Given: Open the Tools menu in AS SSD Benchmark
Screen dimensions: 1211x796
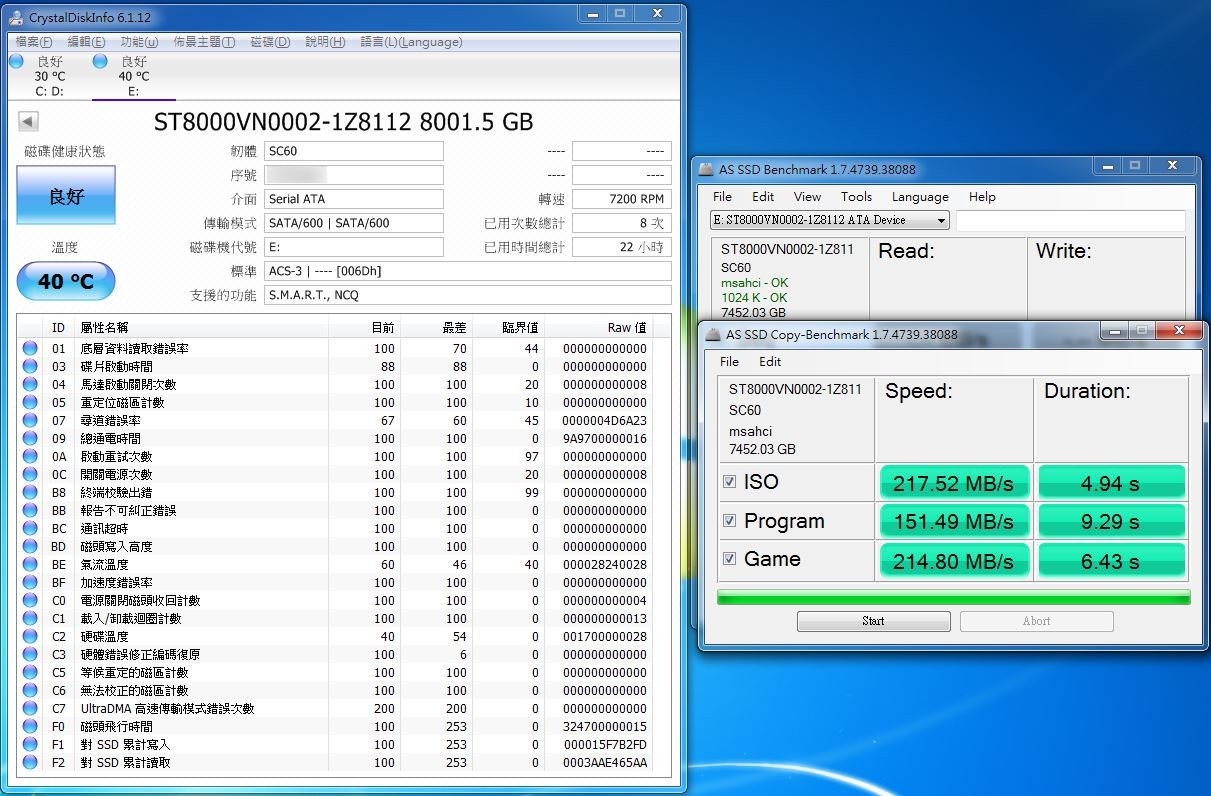Looking at the screenshot, I should (x=856, y=197).
